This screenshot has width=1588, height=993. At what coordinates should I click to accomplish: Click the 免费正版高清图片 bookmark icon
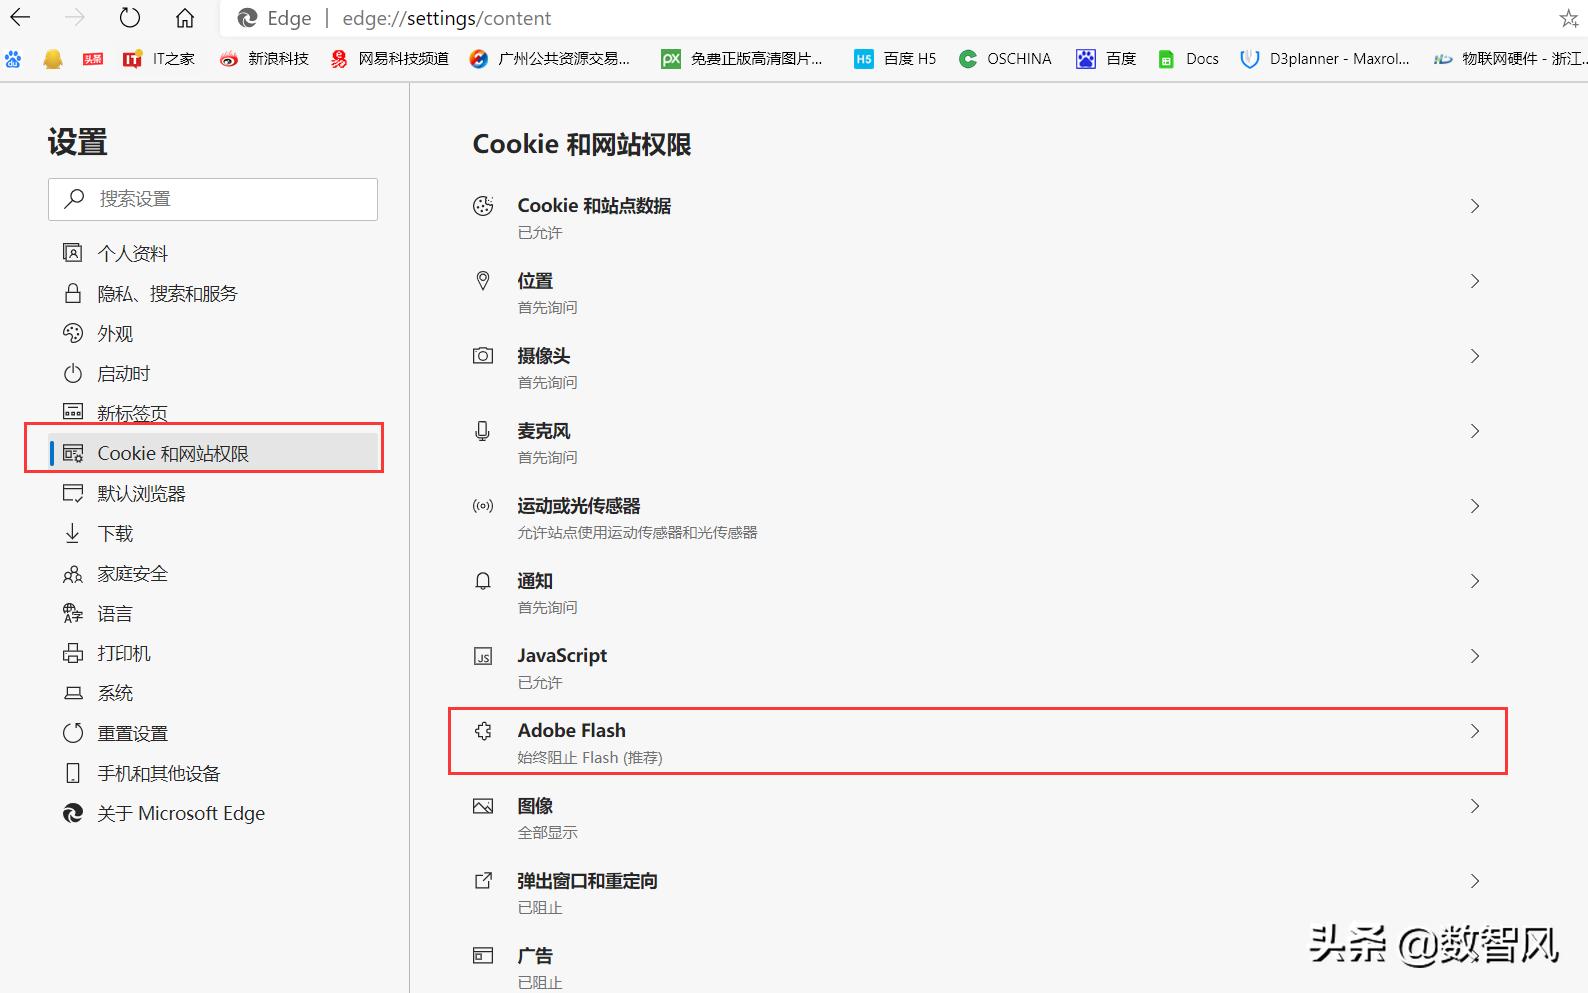[x=671, y=59]
